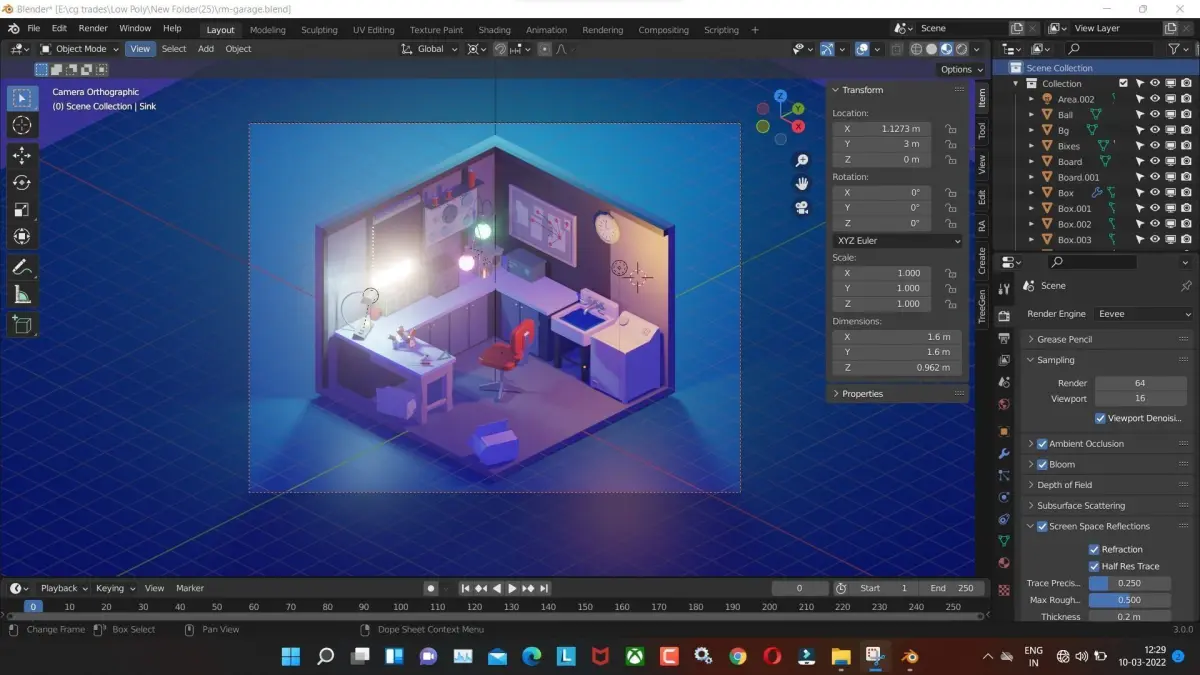Toggle Collection exclude checkbox in outliner
This screenshot has width=1200, height=675.
click(1123, 84)
